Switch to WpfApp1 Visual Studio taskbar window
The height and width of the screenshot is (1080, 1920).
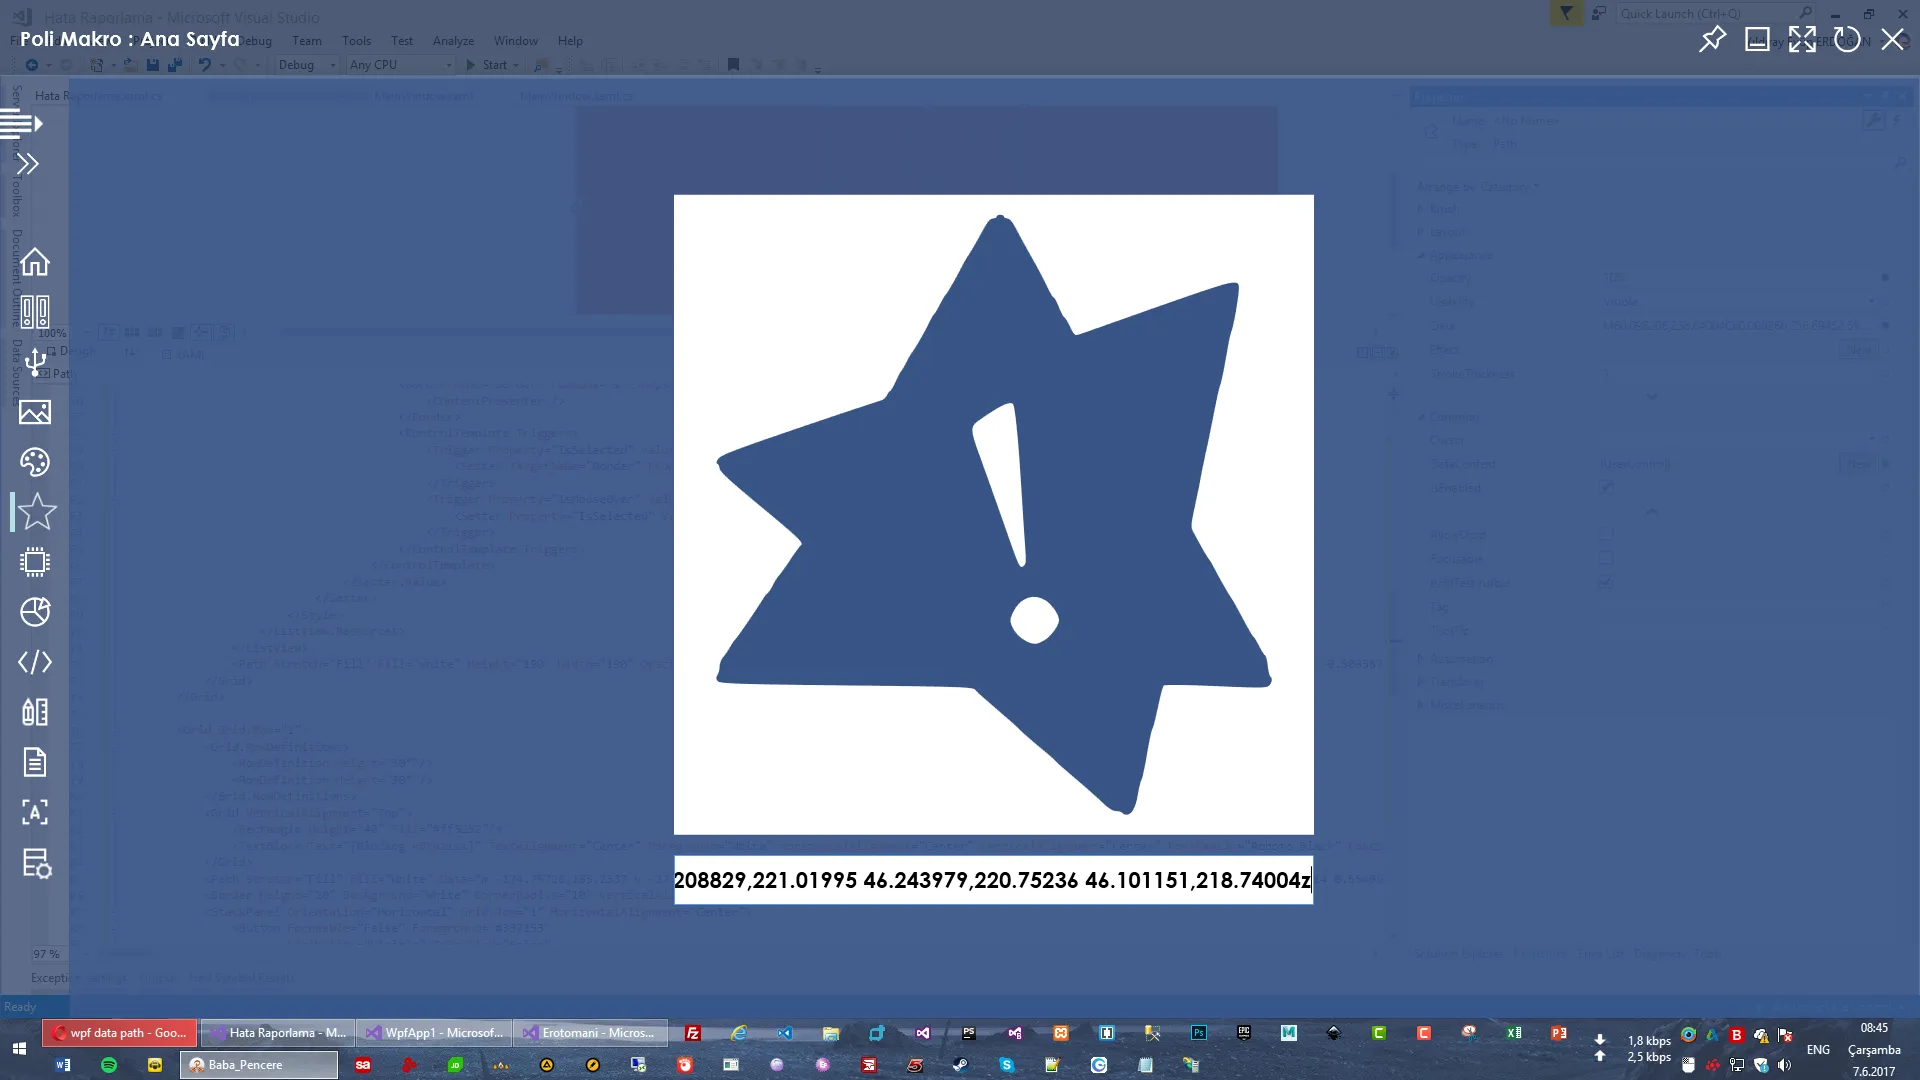(434, 1033)
